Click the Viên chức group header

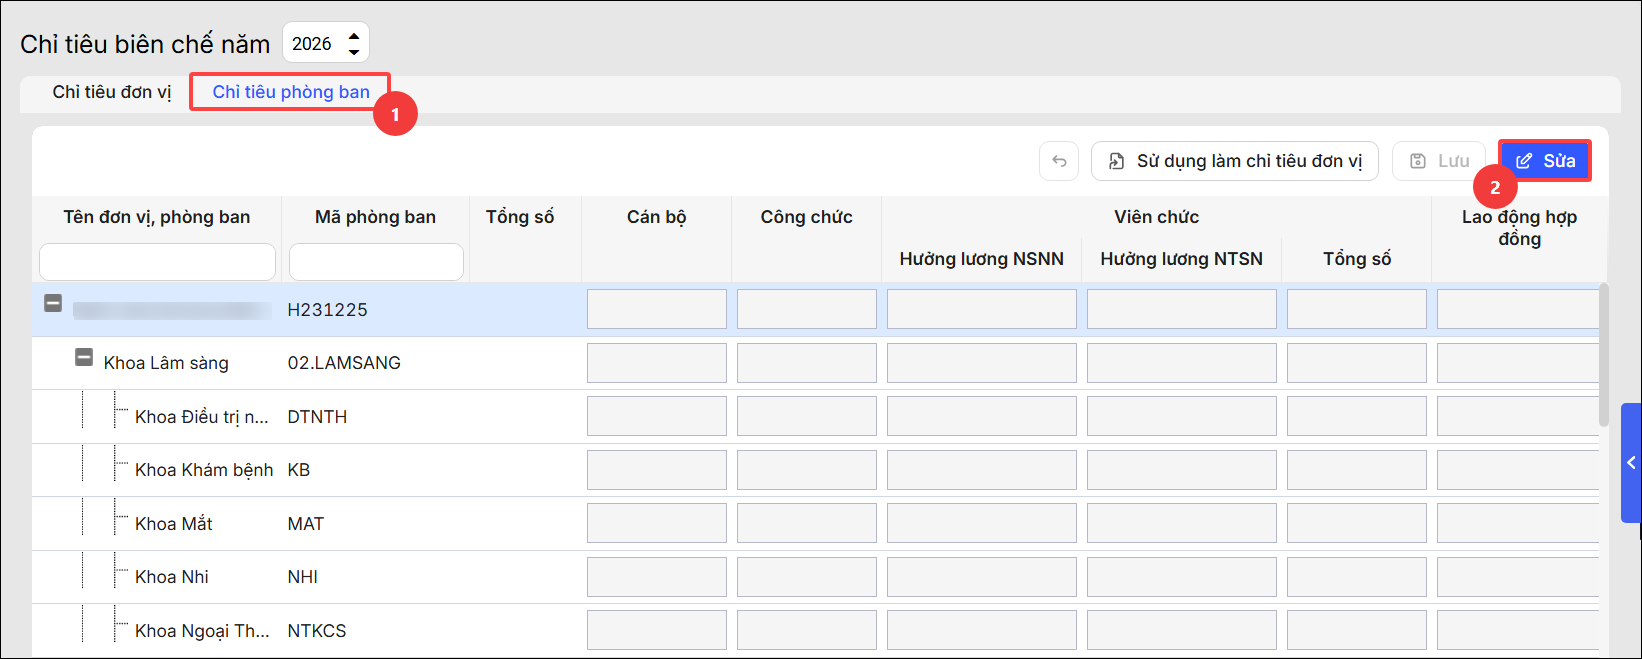coord(1157,217)
